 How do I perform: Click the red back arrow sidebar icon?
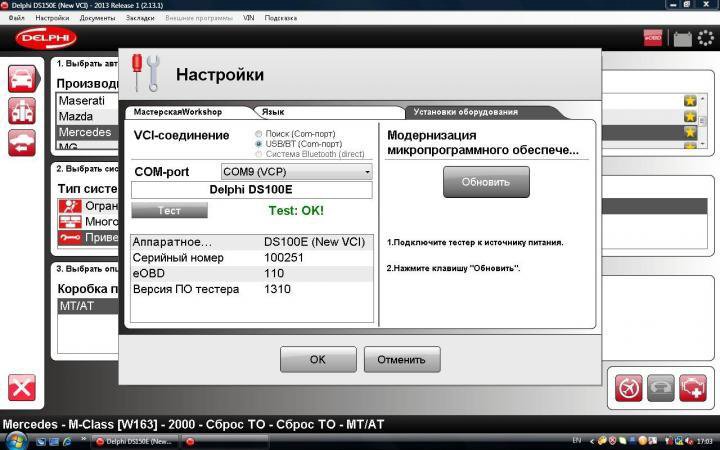coord(22,143)
